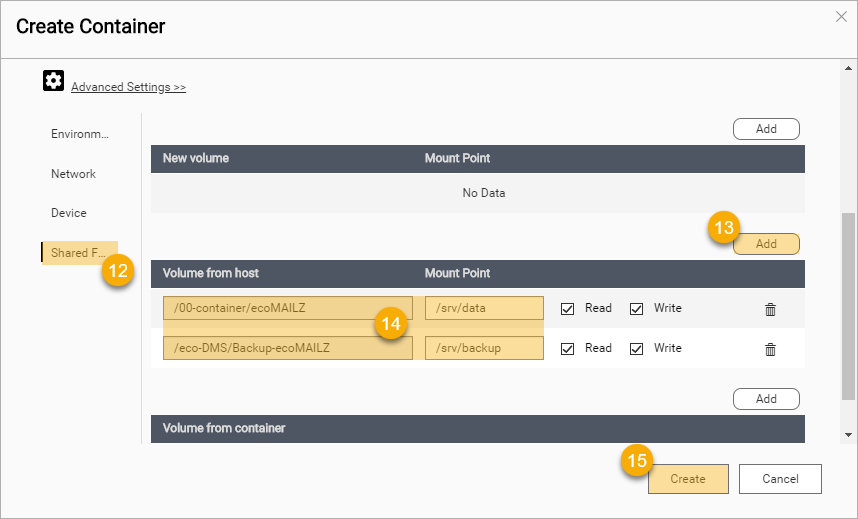Click the 'Volume from host' column header

pos(211,273)
